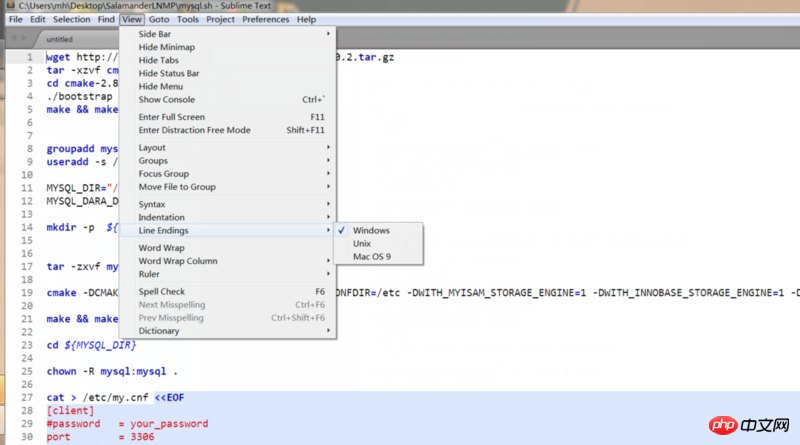Open the Selection menu
800x445 pixels.
(x=71, y=19)
